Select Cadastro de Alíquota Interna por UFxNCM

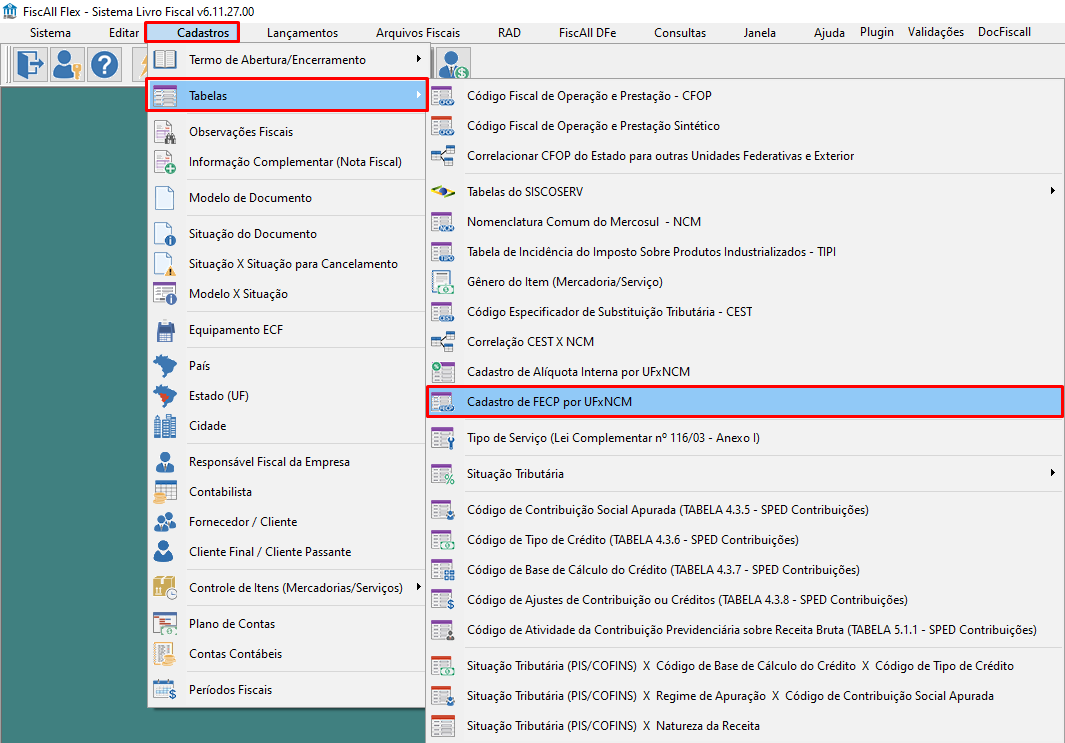(744, 372)
